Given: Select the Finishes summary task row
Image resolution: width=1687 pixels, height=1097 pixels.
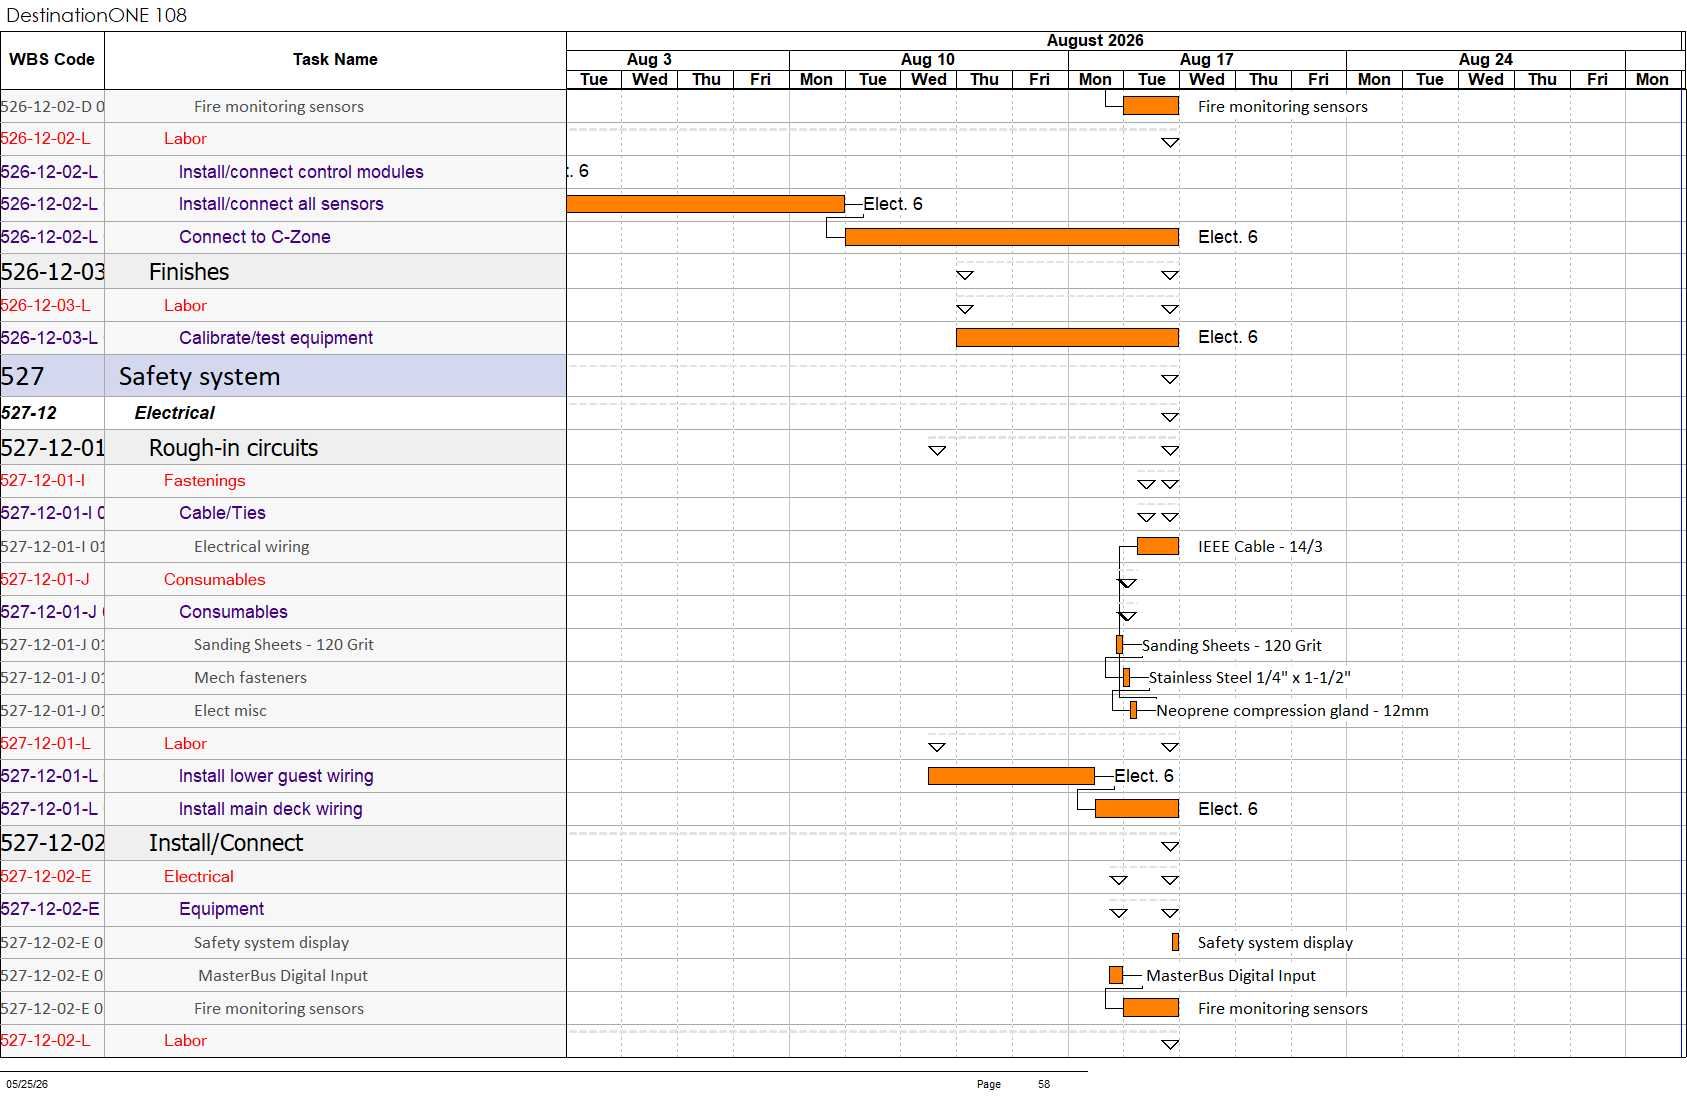Looking at the screenshot, I should tap(283, 272).
